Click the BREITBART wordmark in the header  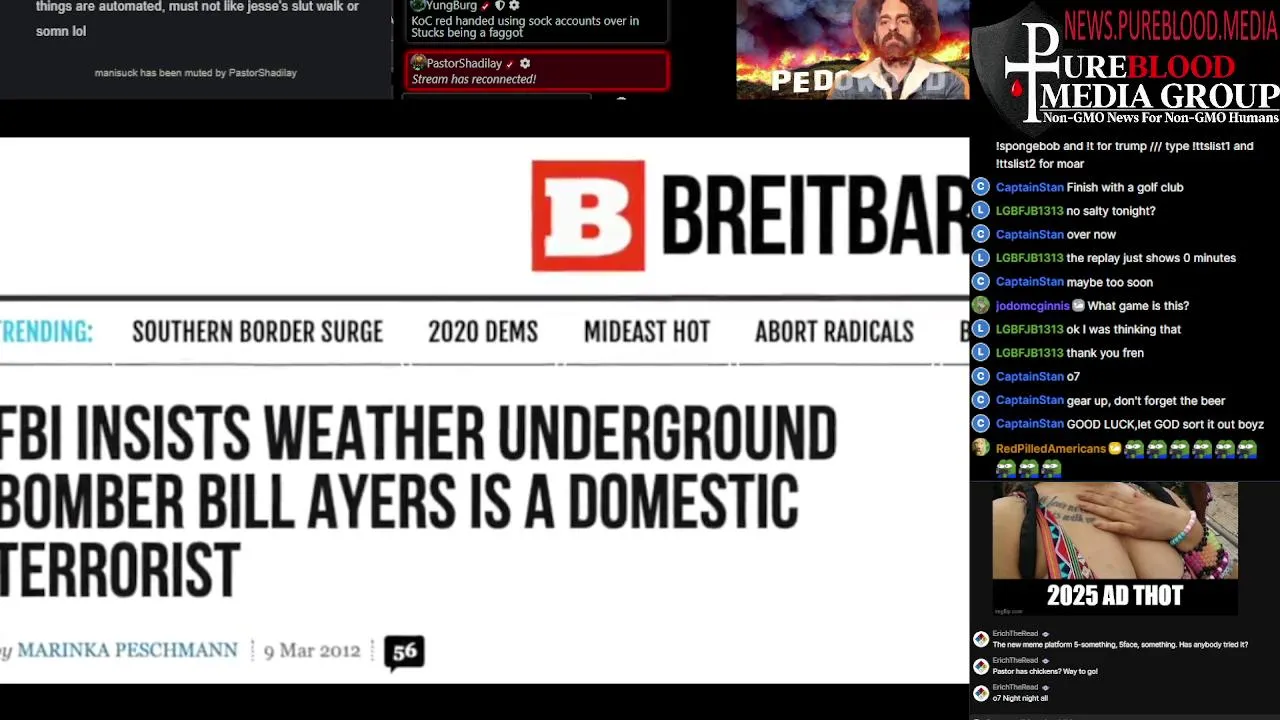[x=814, y=216]
